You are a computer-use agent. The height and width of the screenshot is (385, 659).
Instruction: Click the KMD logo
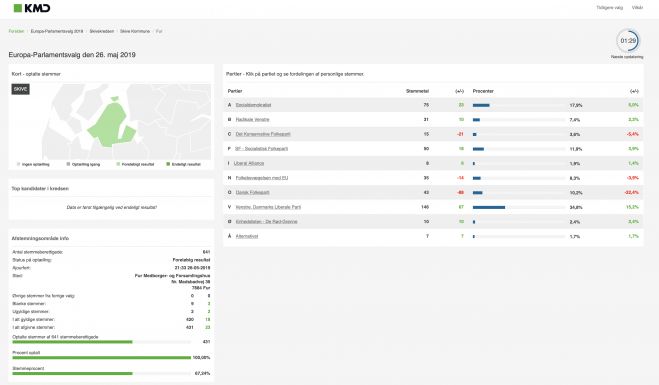(32, 8)
